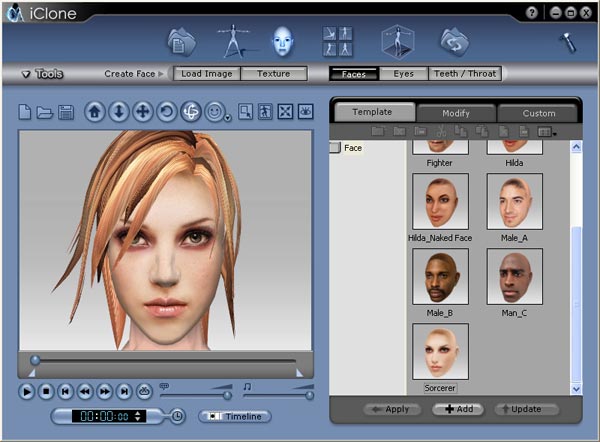
Task: Select the rotate camera tool icon
Action: click(167, 112)
